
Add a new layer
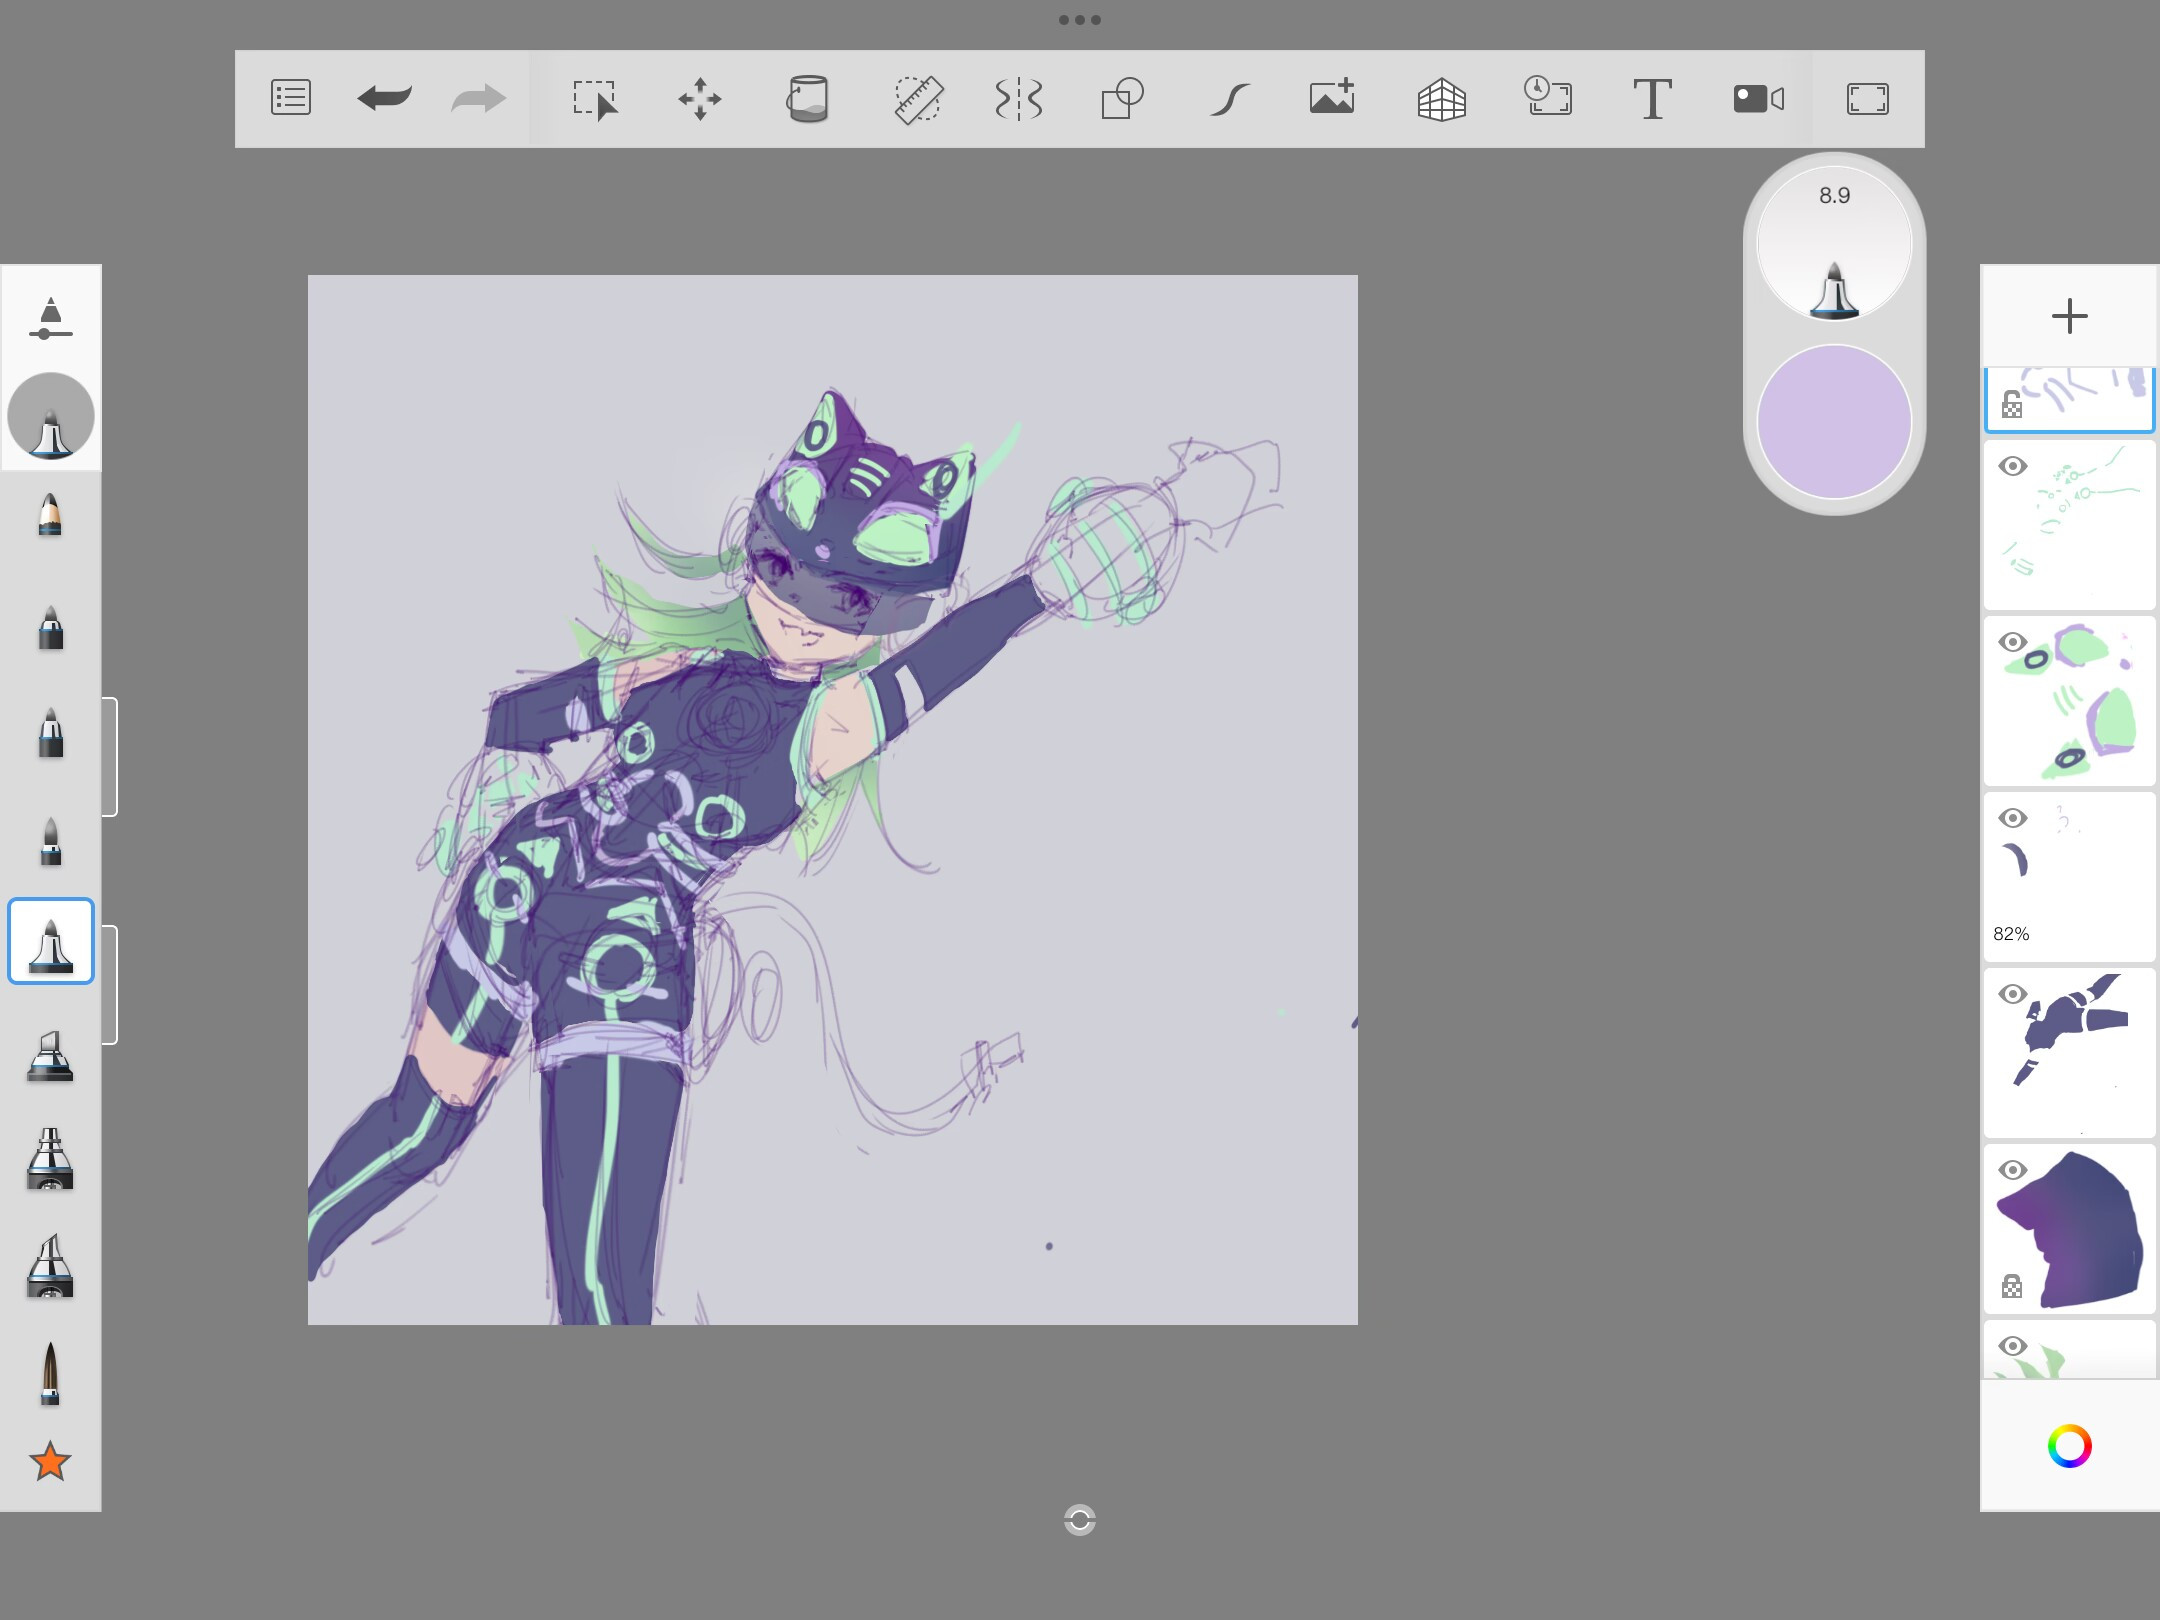[x=2069, y=316]
